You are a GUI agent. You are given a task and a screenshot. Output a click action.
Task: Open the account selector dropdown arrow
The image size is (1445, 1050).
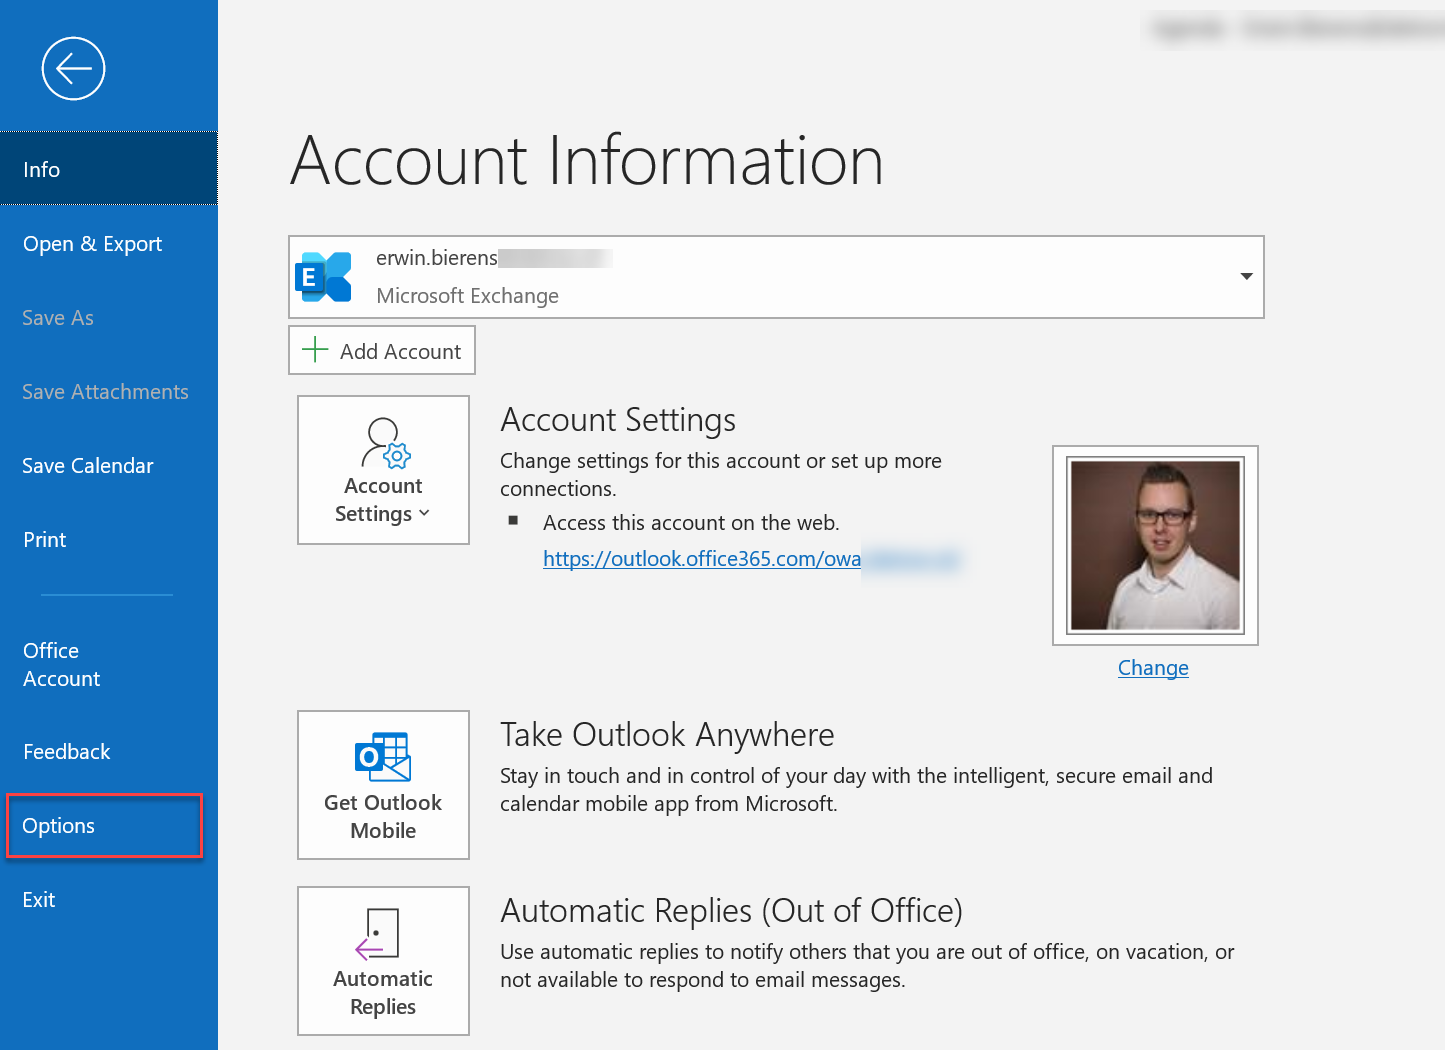(x=1246, y=276)
